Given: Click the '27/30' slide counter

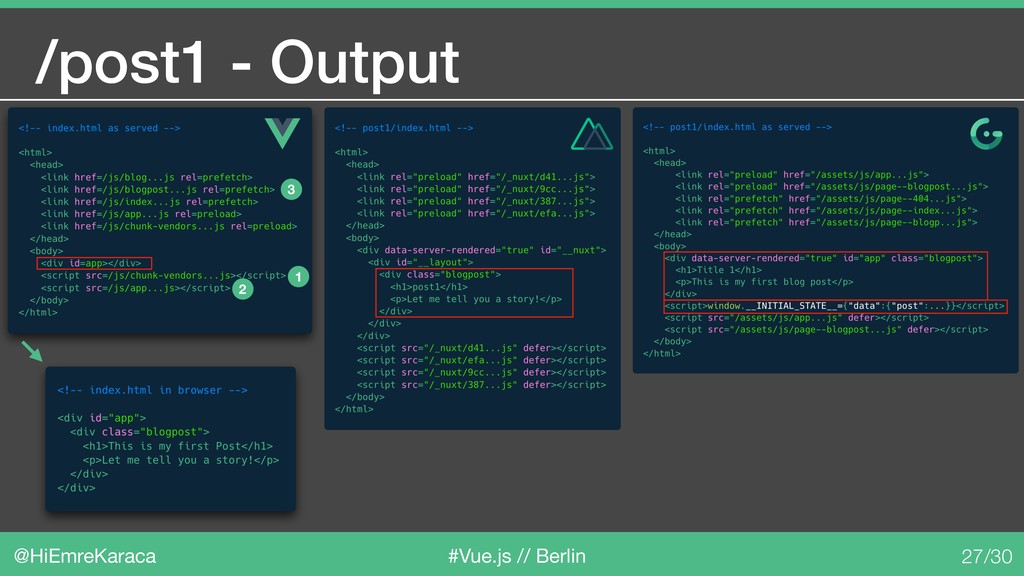Looking at the screenshot, I should [987, 556].
